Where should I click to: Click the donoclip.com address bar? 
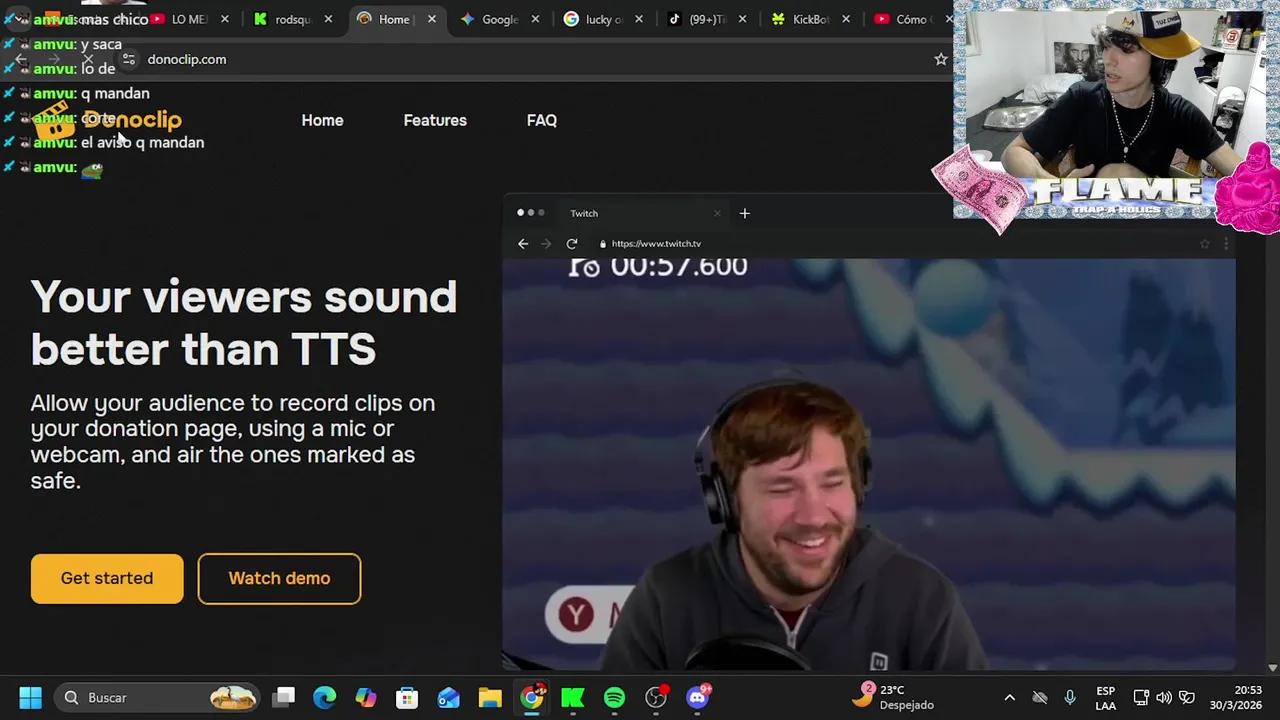(187, 59)
